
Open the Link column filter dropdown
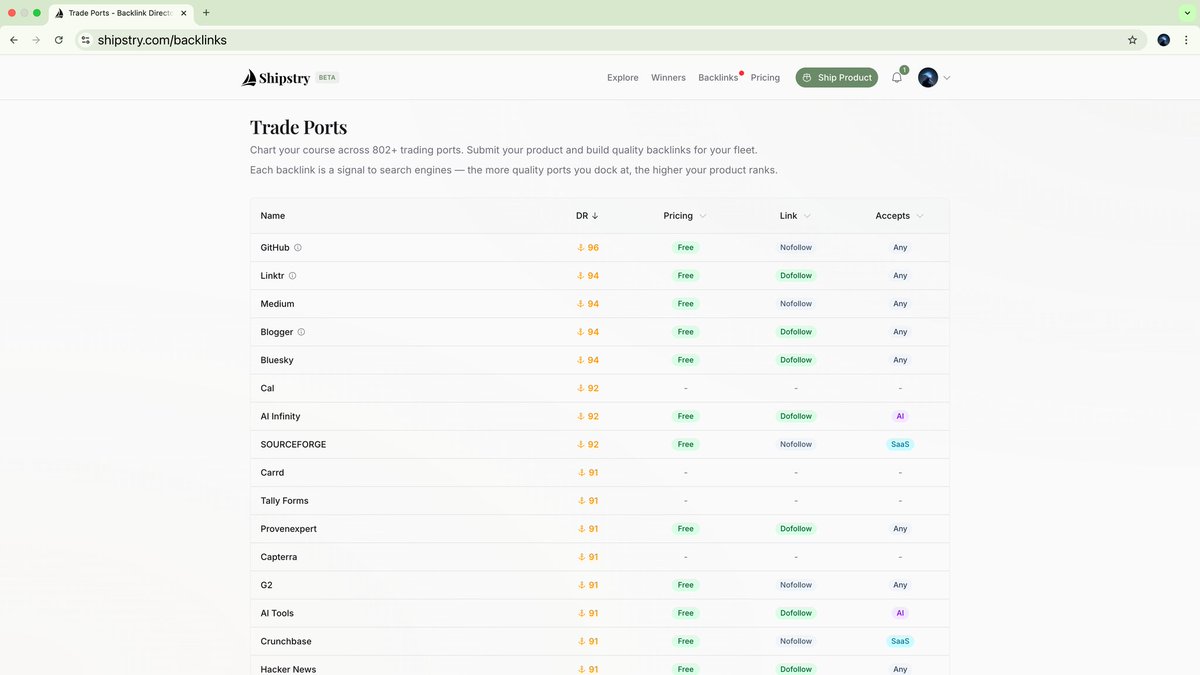coord(795,215)
